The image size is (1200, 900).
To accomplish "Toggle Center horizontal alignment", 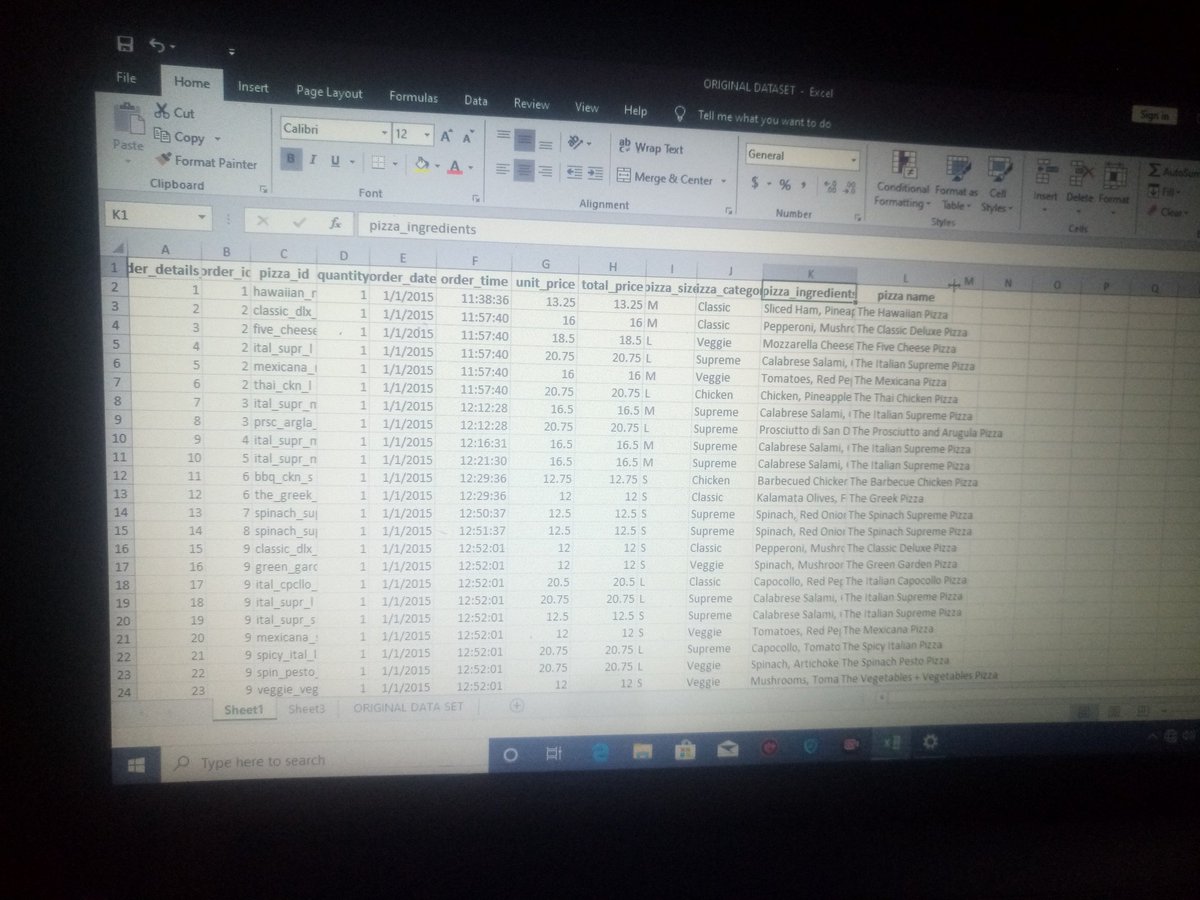I will [524, 171].
